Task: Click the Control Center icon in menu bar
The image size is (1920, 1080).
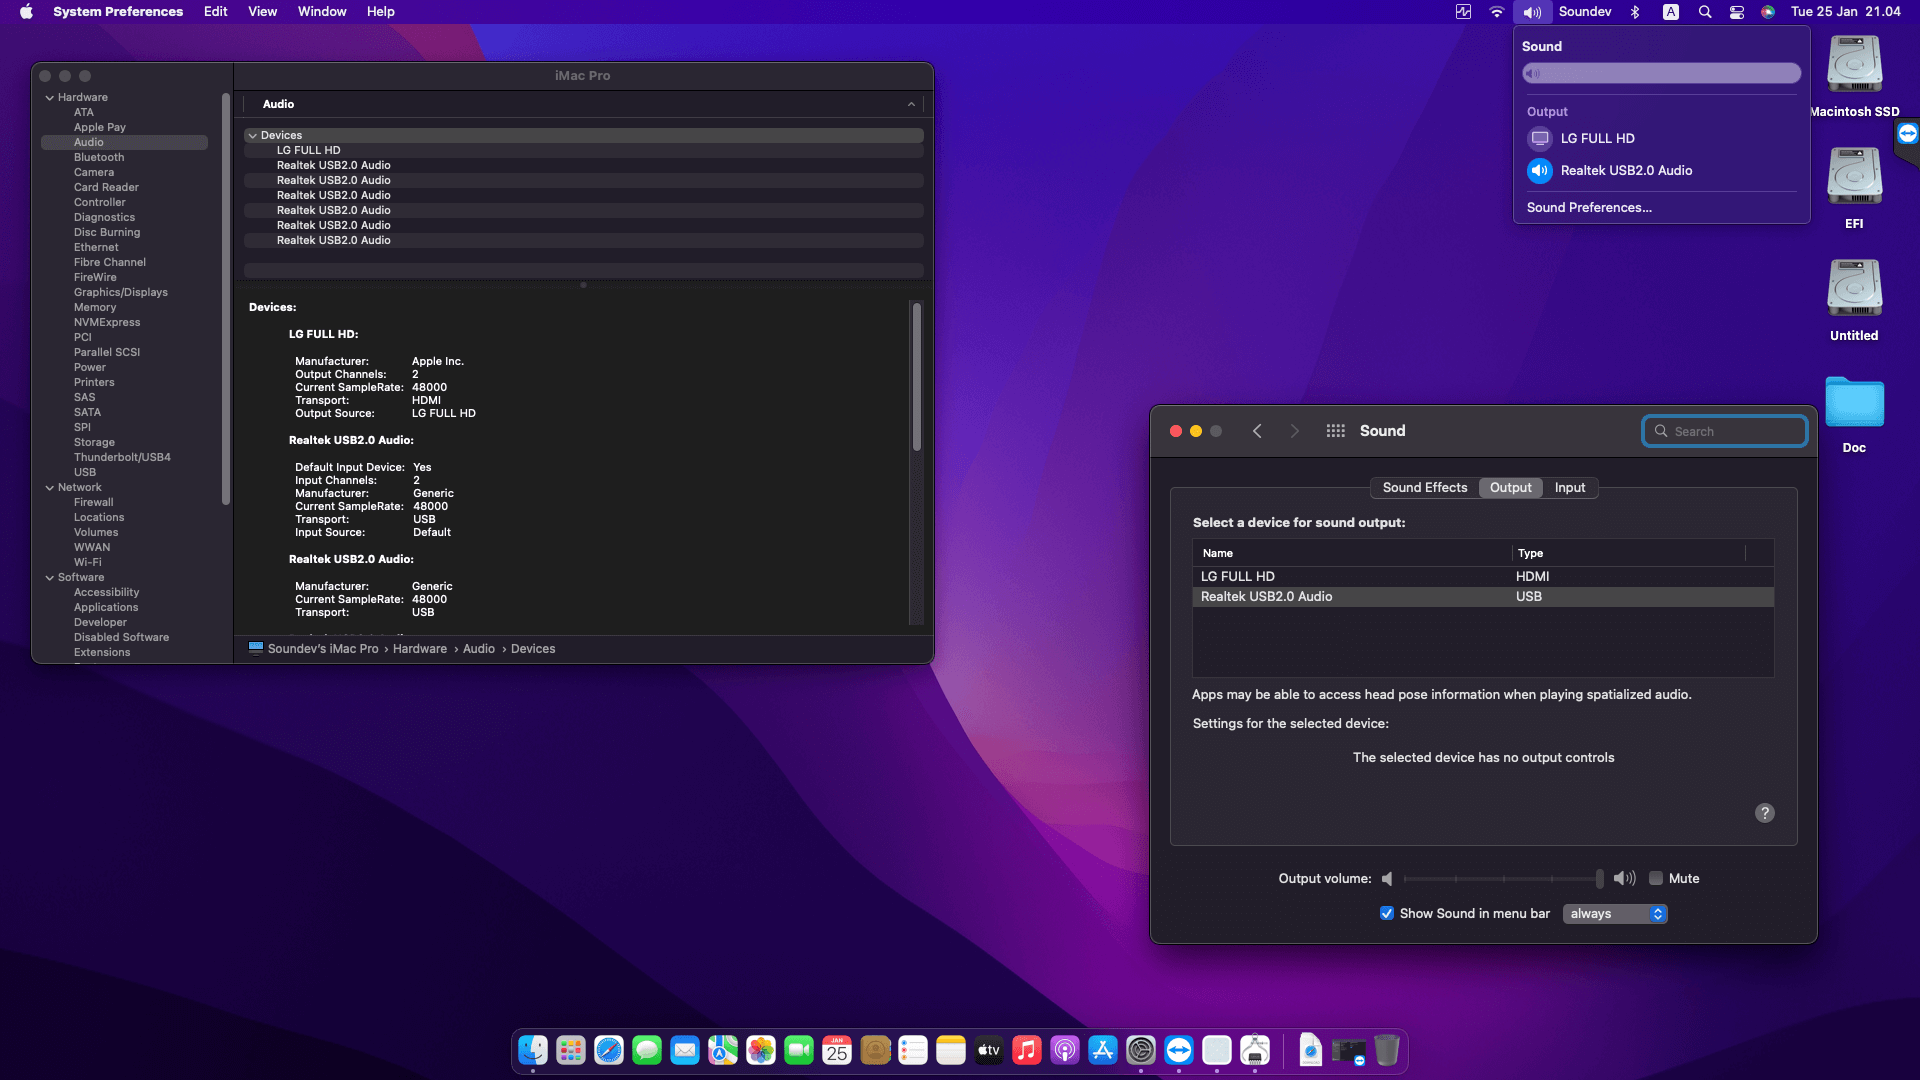Action: pos(1737,11)
